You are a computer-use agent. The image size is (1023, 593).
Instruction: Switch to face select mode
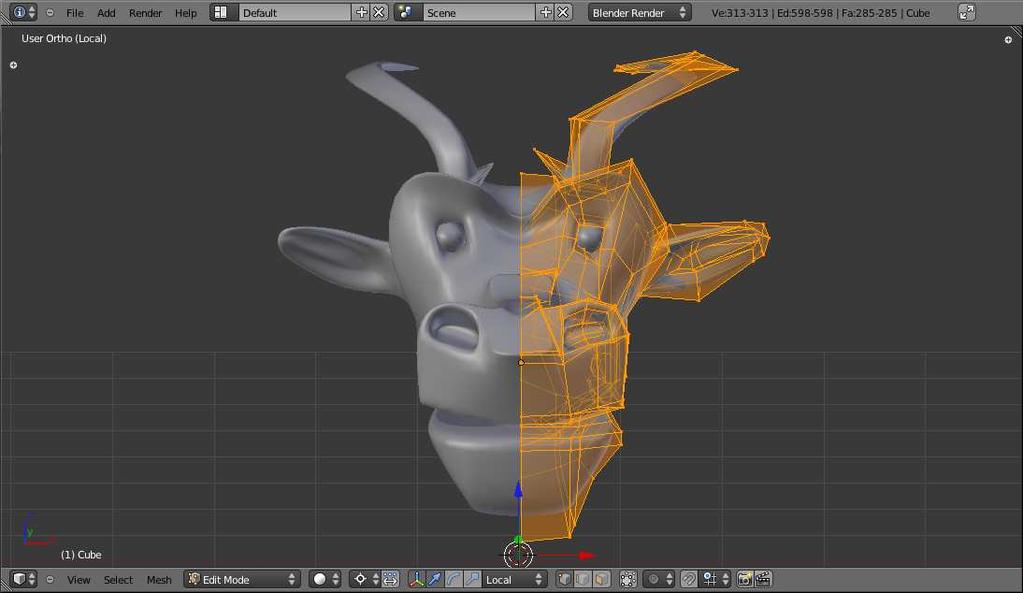tap(602, 579)
